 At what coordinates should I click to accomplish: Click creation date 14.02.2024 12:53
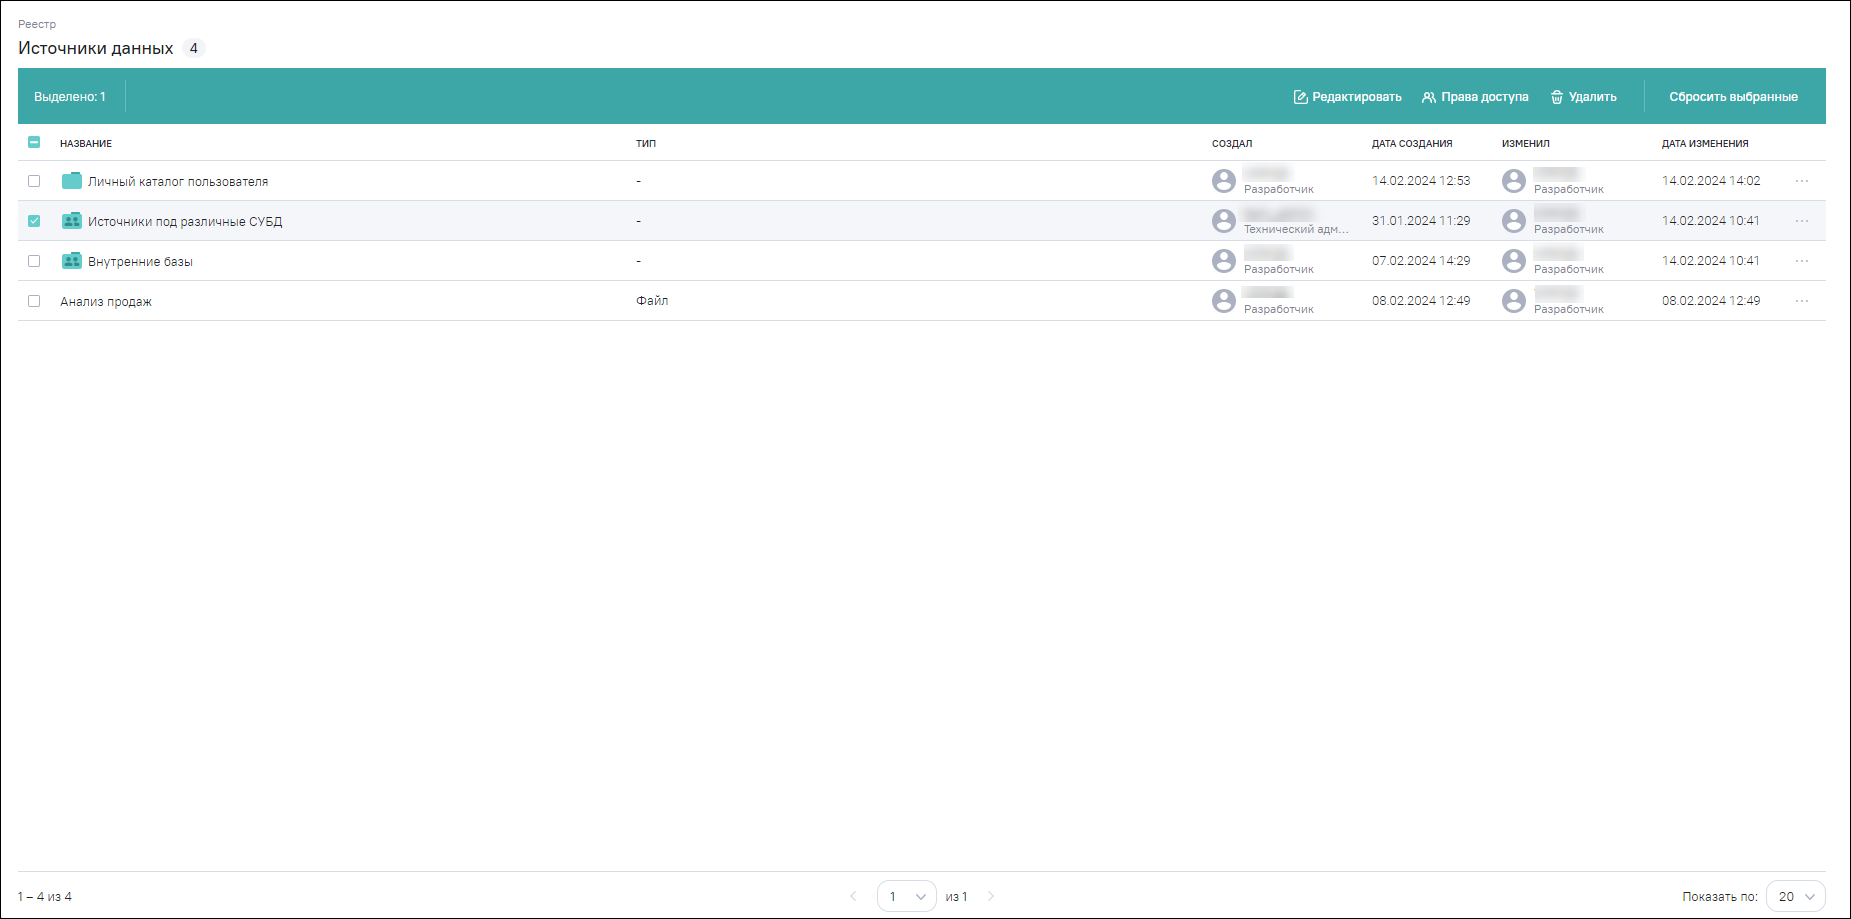click(1421, 181)
